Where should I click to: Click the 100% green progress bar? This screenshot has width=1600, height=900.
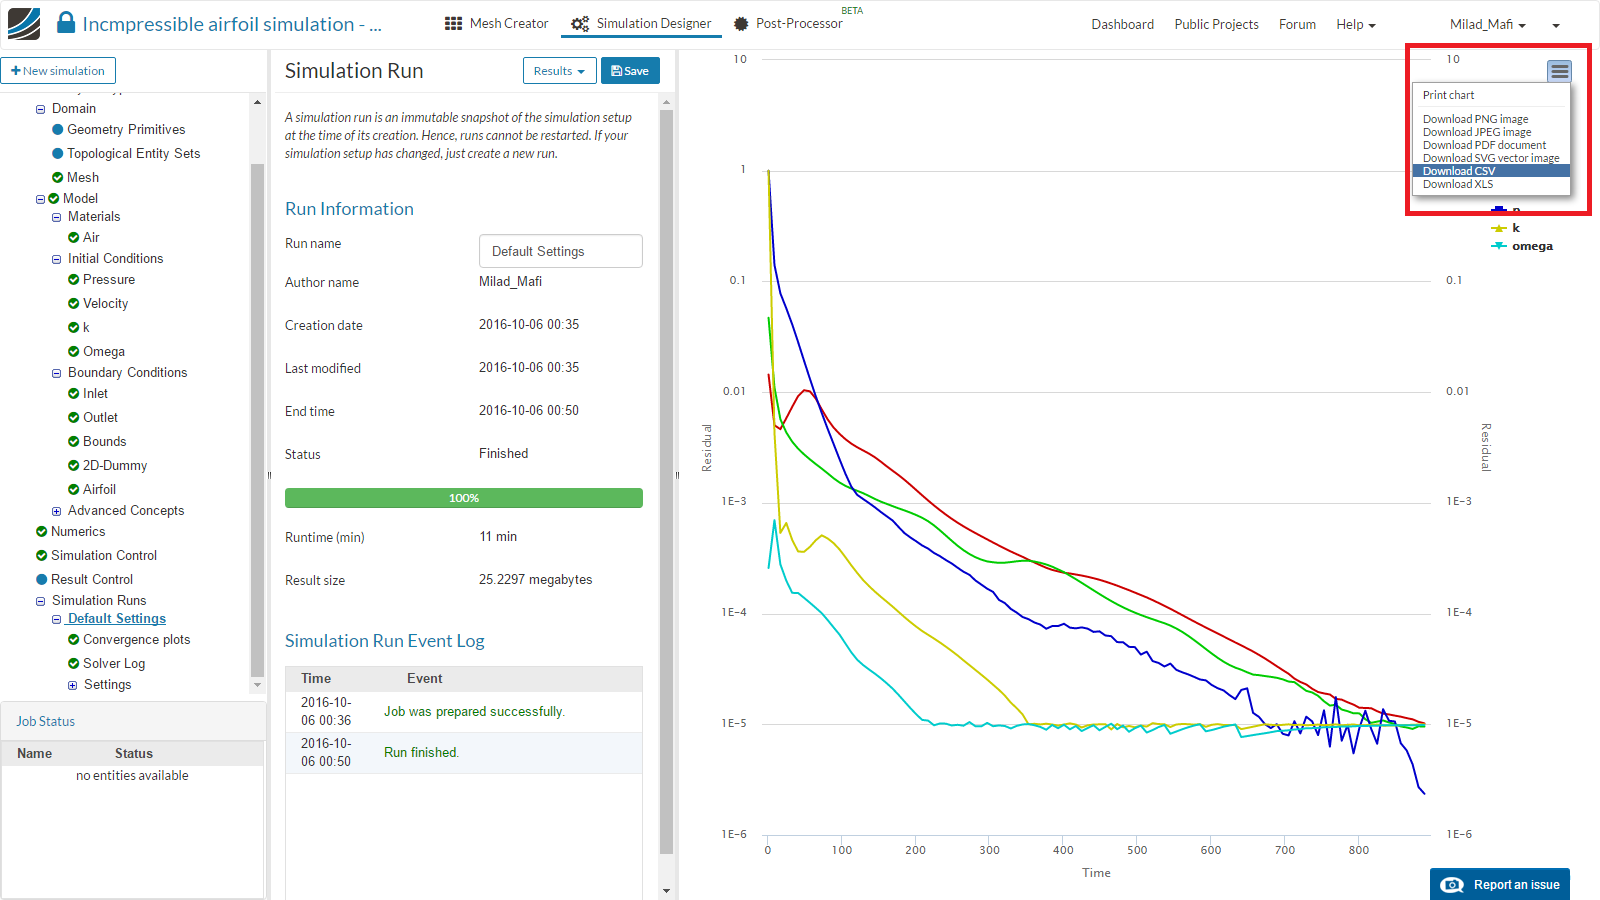point(463,498)
